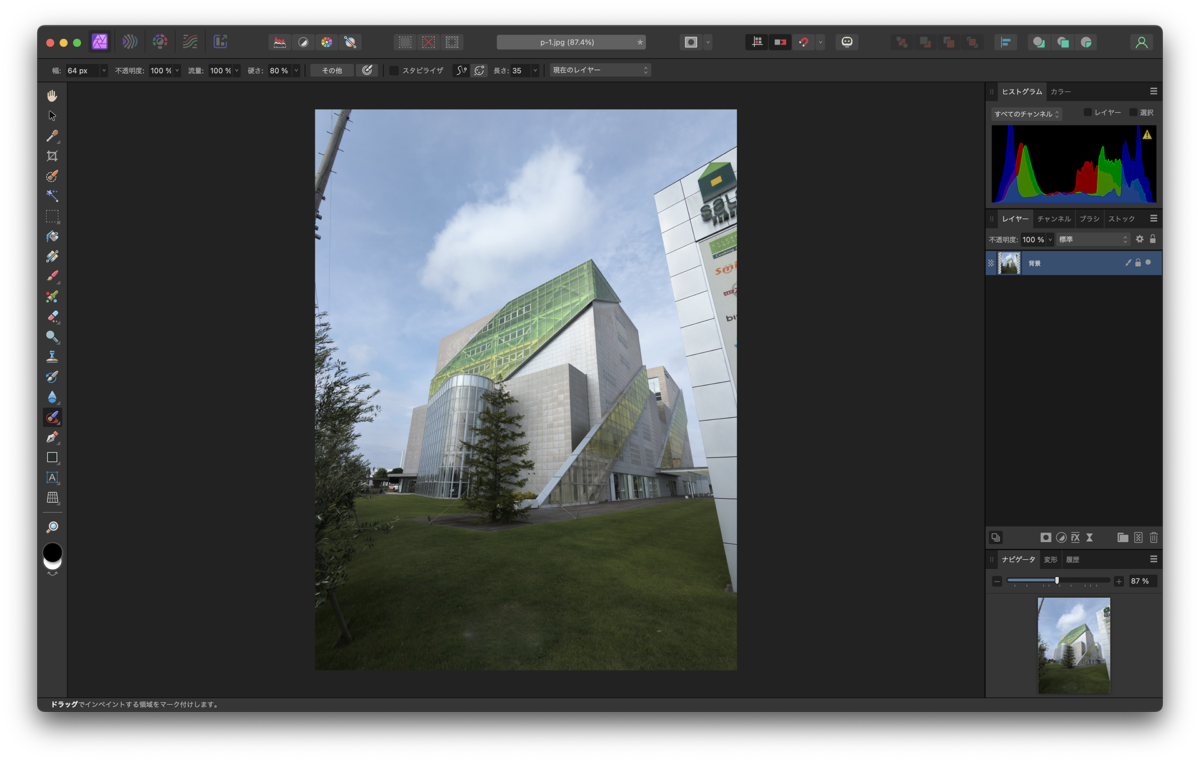Switch to the Liquify Persona icon
Image resolution: width=1200 pixels, height=761 pixels.
coord(129,42)
